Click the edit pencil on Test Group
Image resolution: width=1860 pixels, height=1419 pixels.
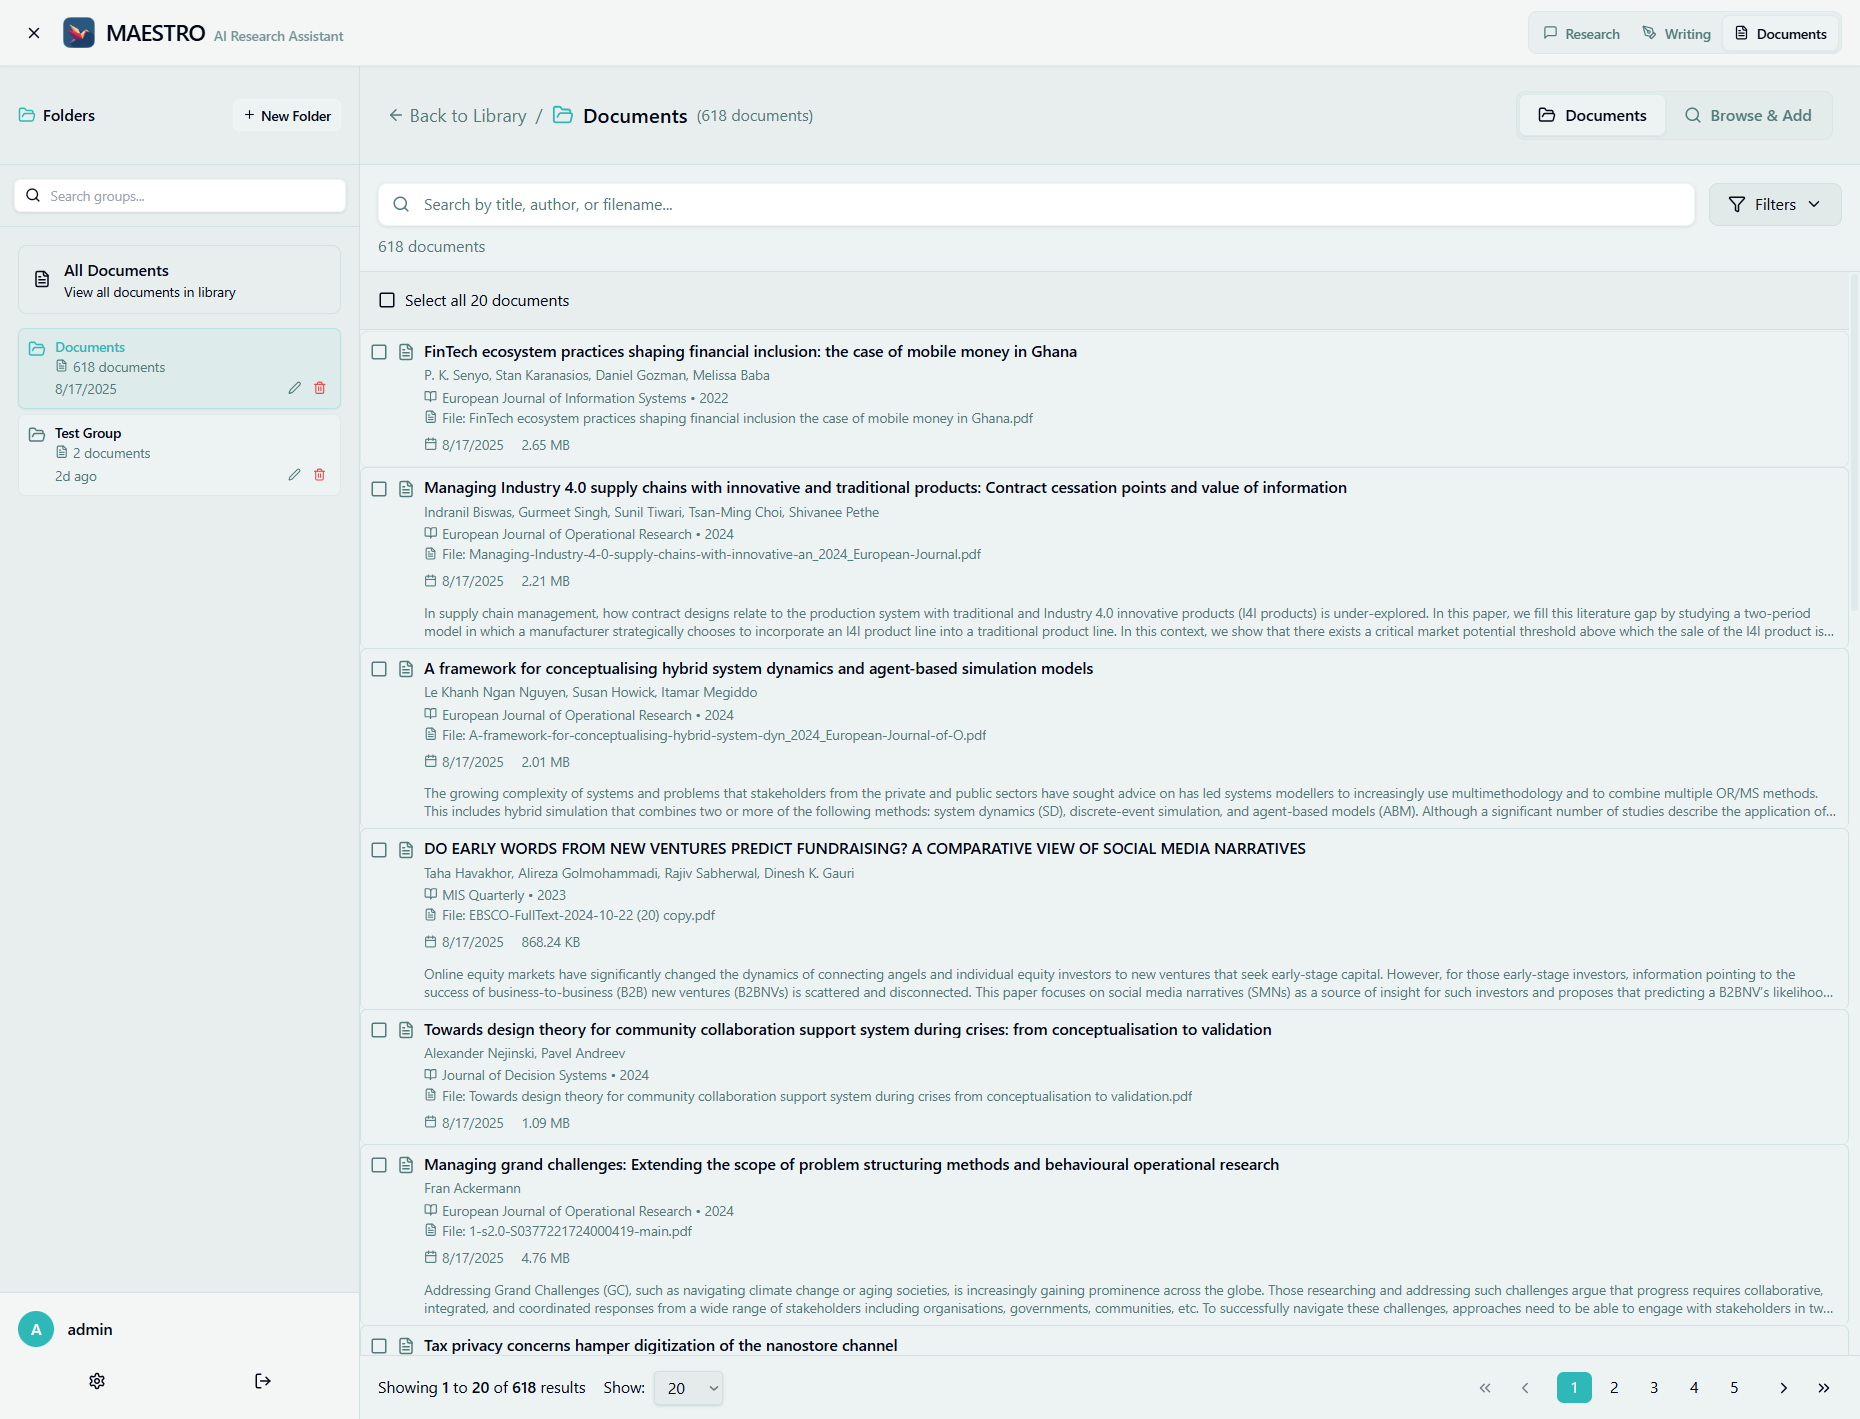point(294,474)
